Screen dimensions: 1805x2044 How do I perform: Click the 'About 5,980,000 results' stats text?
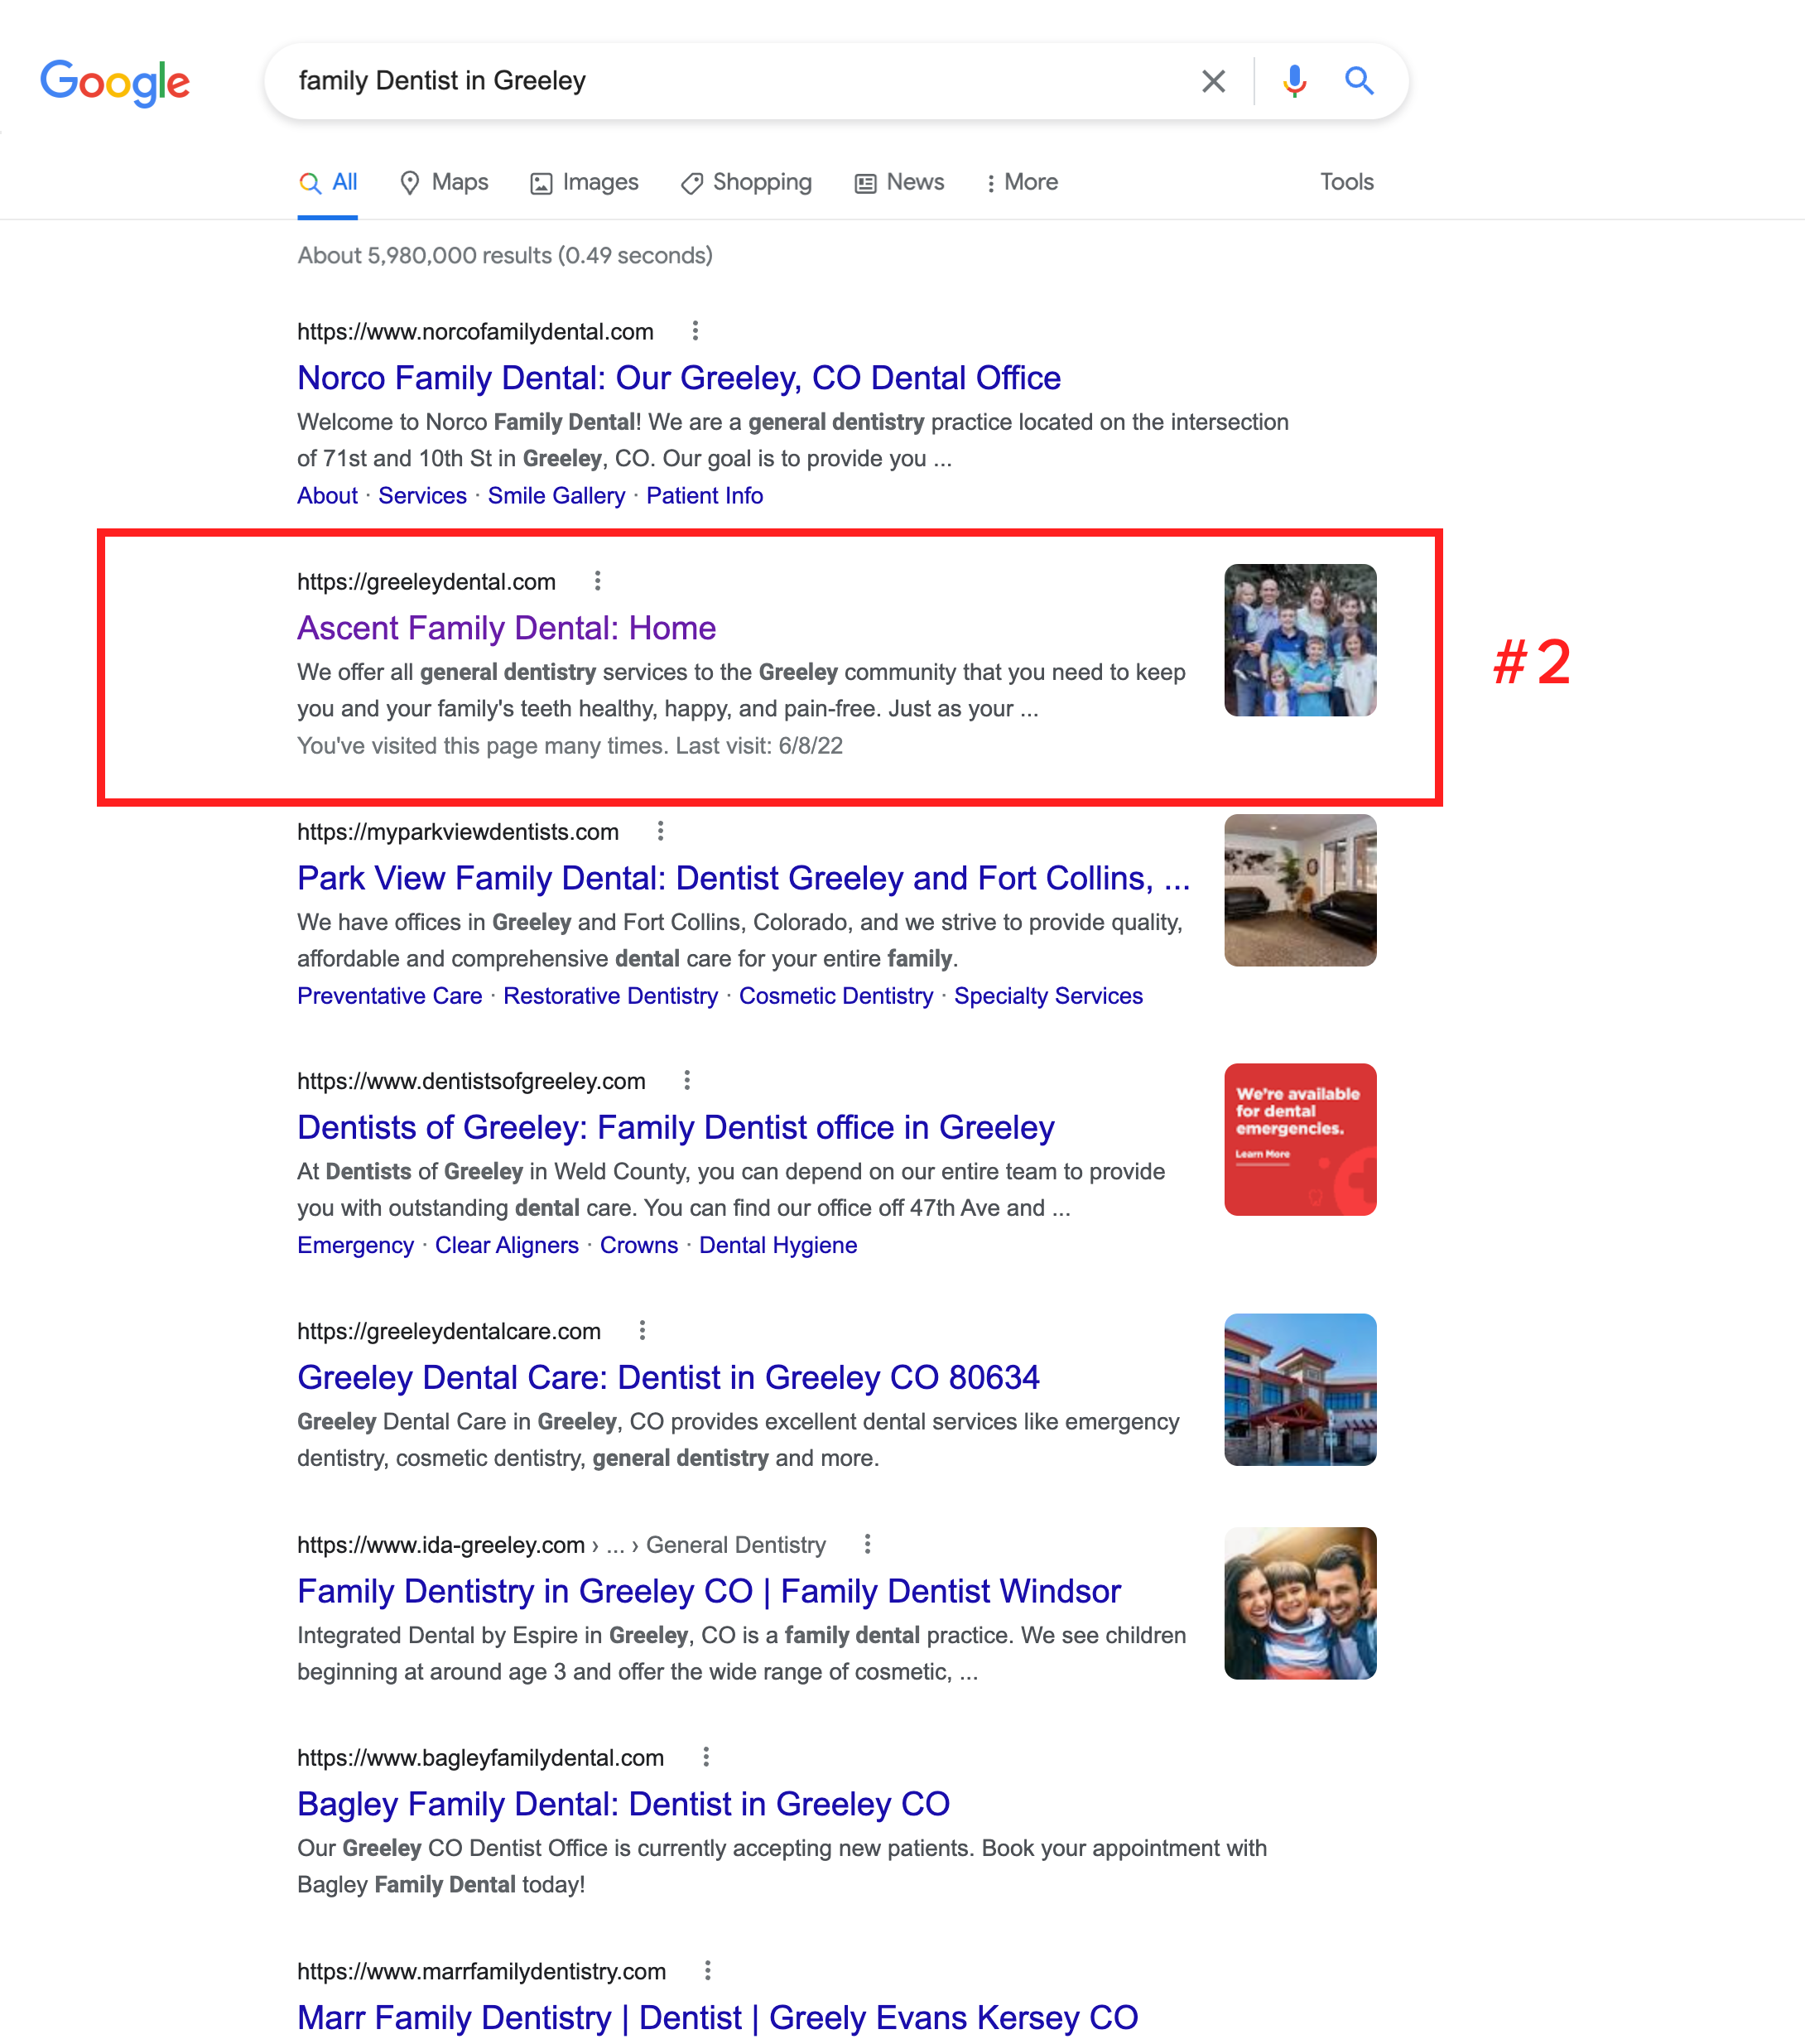click(x=505, y=256)
